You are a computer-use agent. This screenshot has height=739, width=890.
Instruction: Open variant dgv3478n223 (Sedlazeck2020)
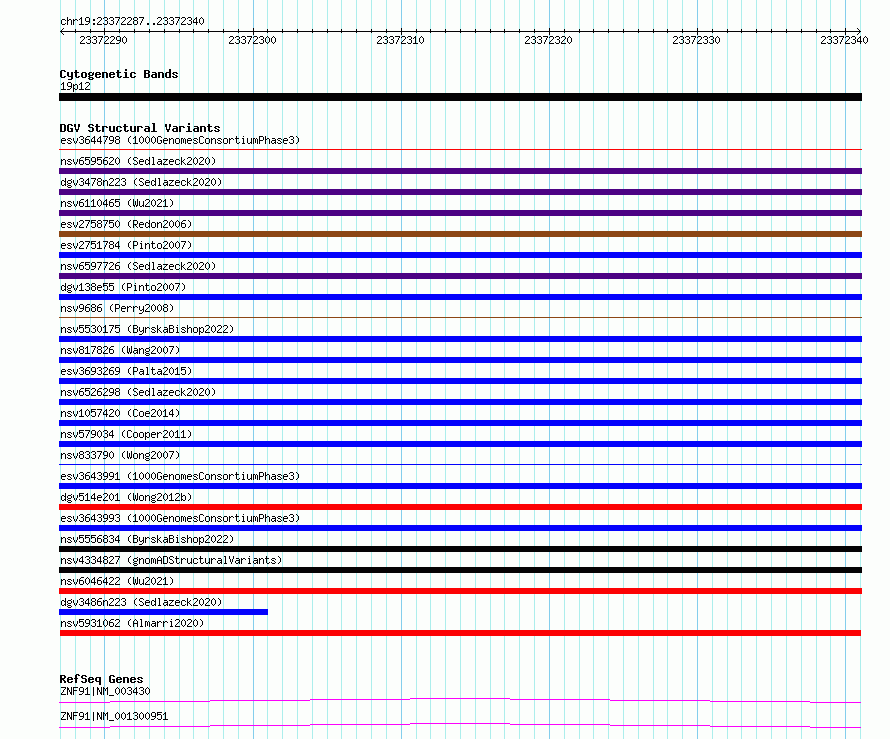coord(141,182)
